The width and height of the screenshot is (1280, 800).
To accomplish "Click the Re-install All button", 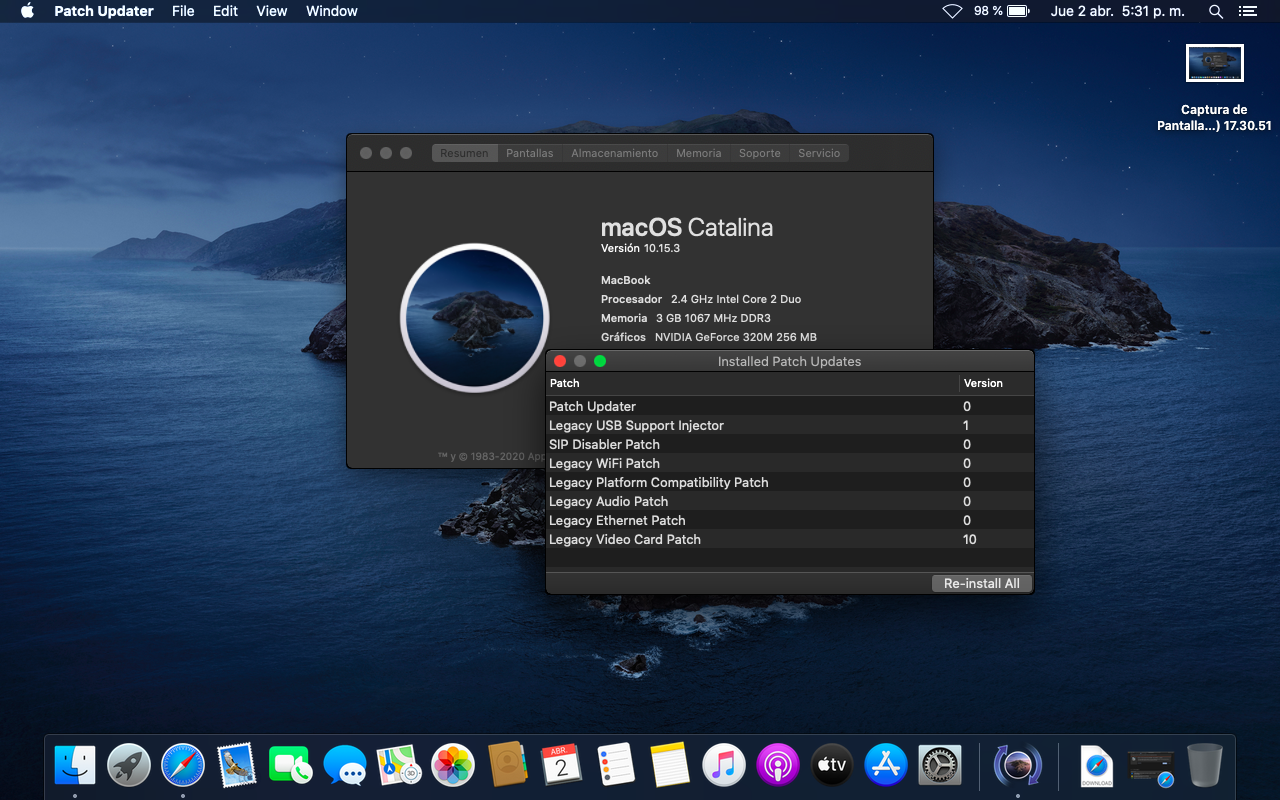I will click(x=982, y=583).
